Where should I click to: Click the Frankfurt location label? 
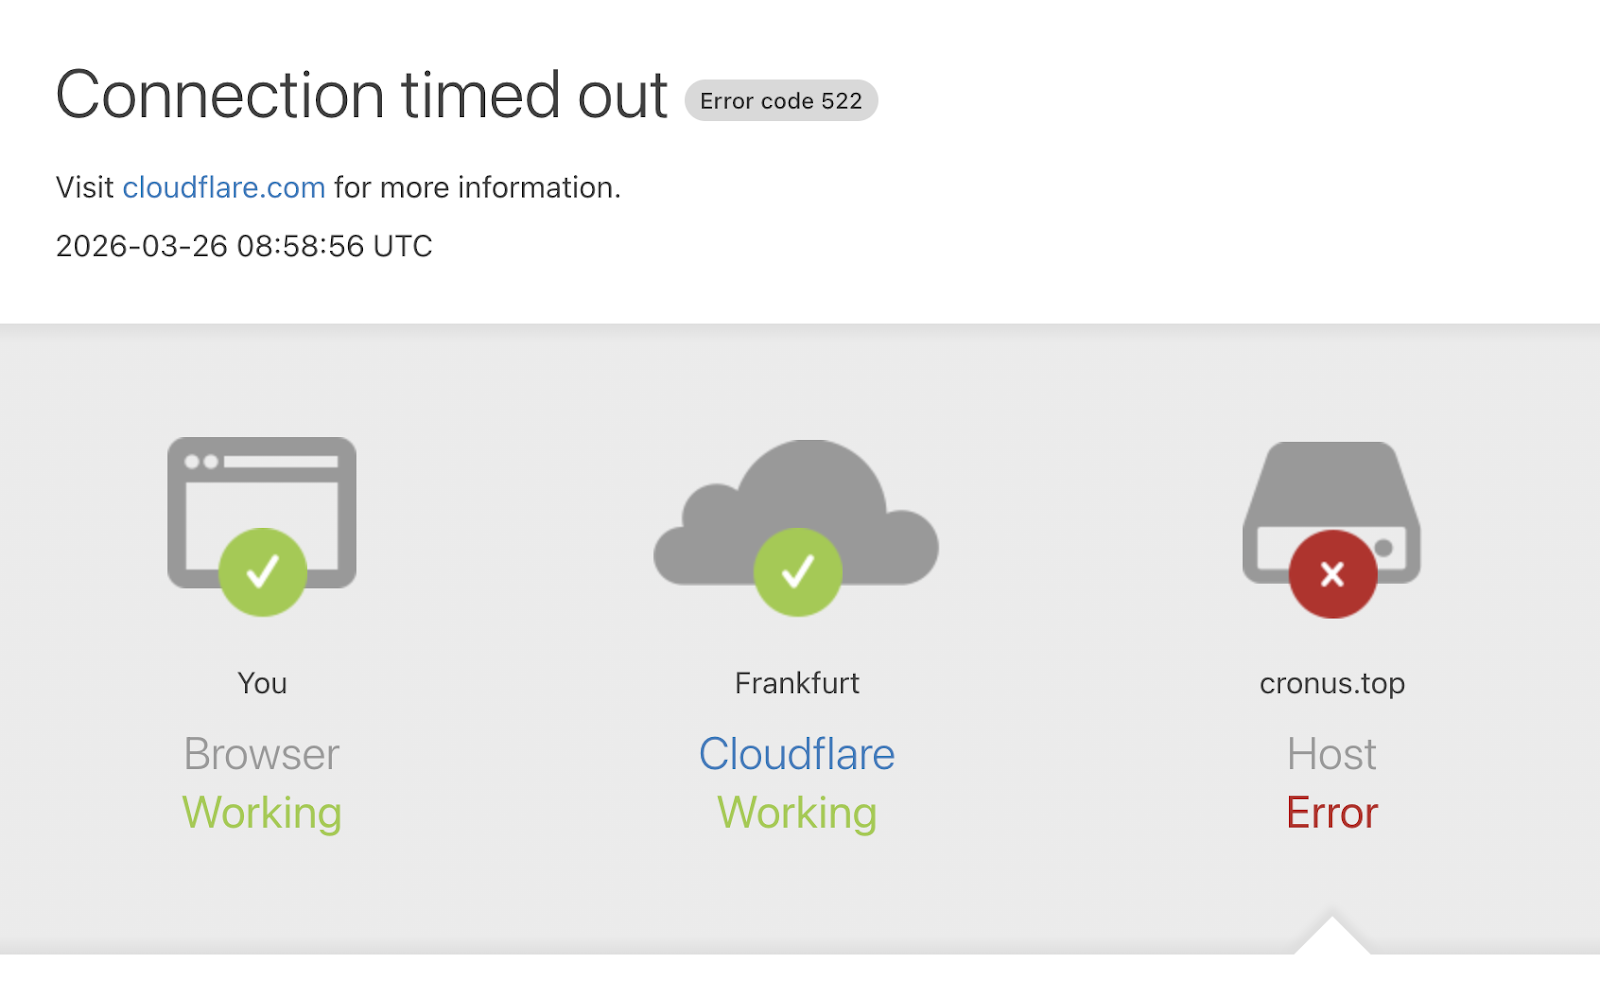797,683
